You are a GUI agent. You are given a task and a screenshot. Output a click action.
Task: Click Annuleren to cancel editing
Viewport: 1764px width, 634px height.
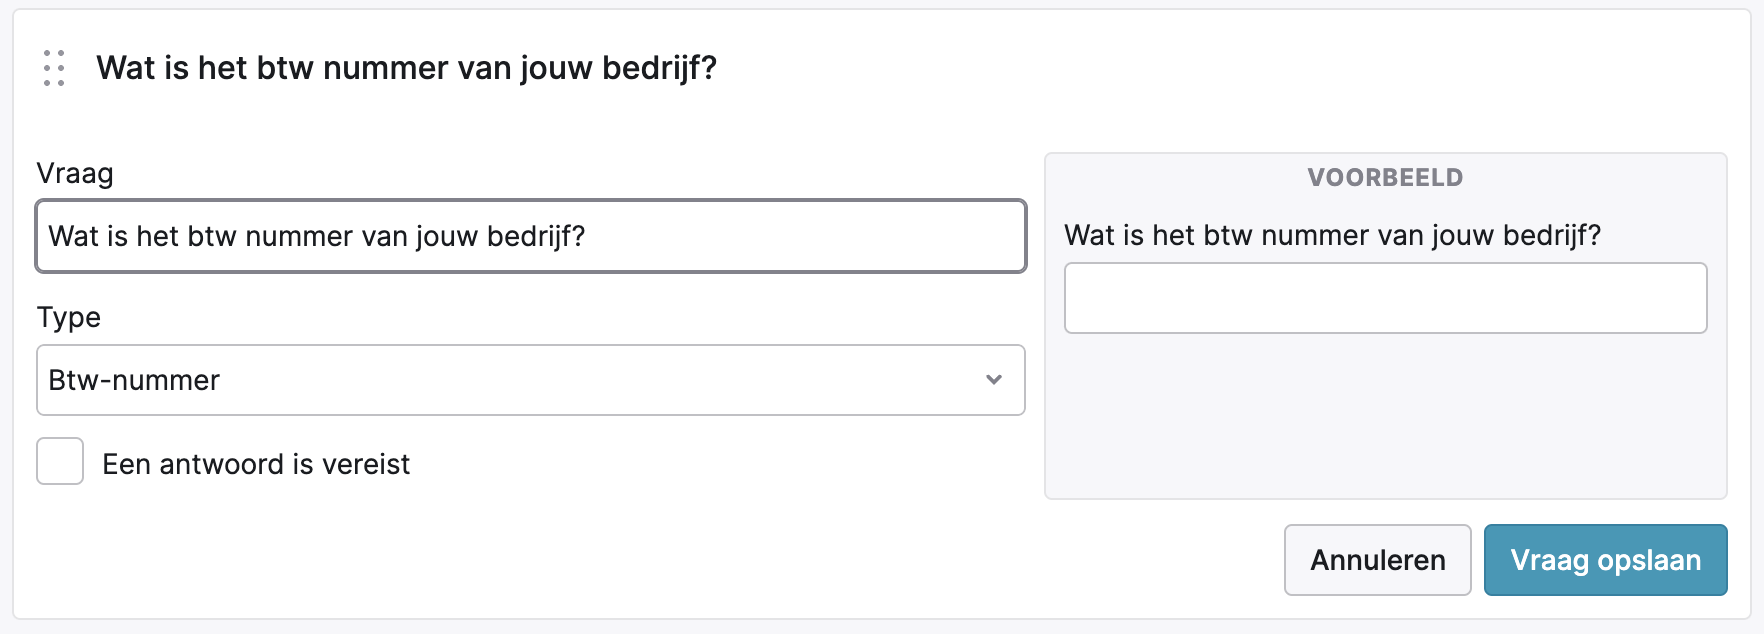1377,560
